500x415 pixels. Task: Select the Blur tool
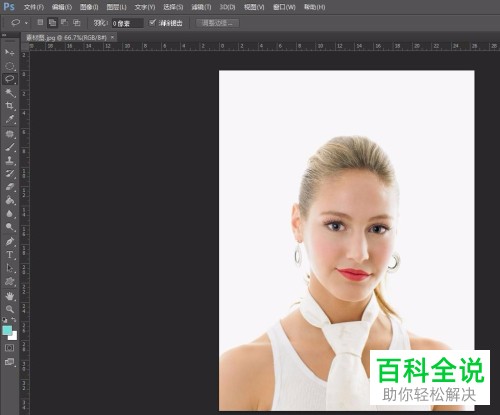click(10, 213)
